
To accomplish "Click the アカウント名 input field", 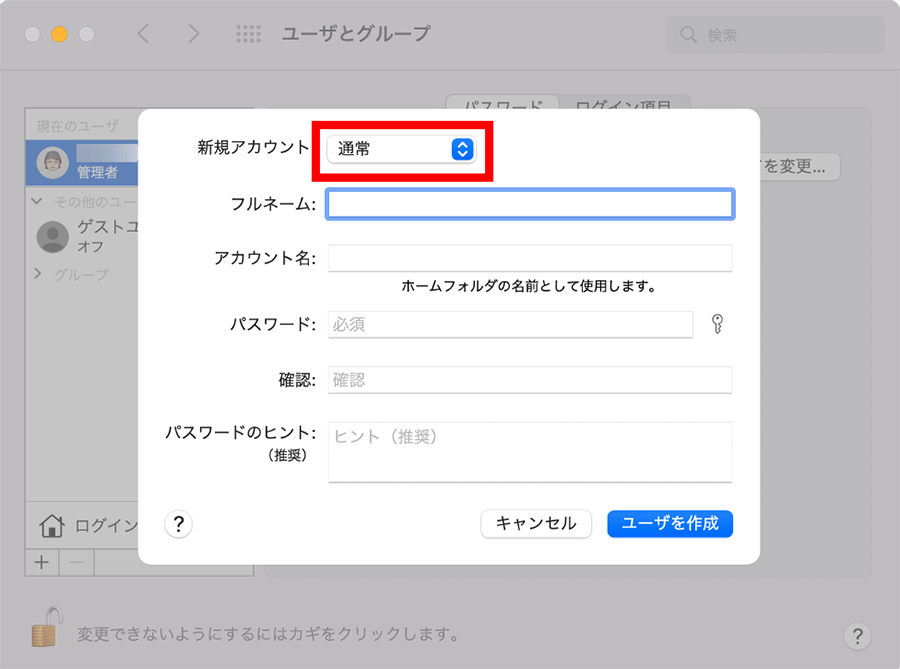I will click(x=530, y=258).
